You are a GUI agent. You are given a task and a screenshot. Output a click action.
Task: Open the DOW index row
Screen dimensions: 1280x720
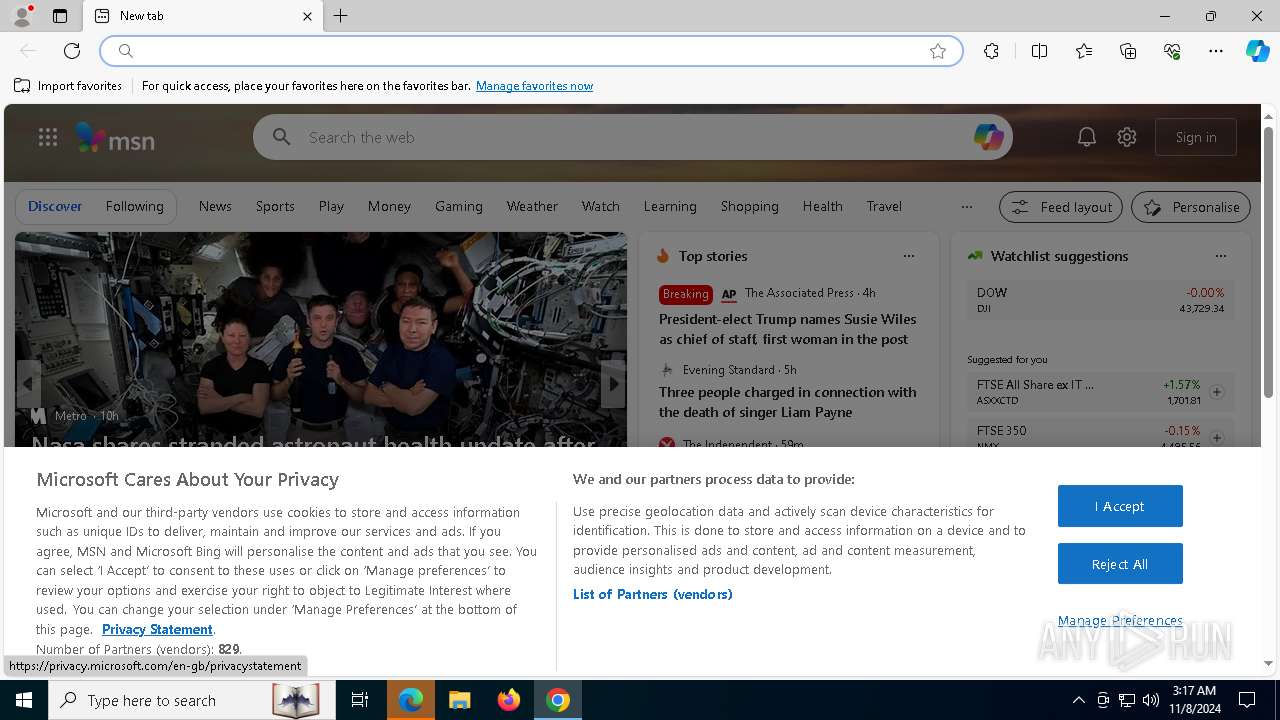pos(1100,300)
